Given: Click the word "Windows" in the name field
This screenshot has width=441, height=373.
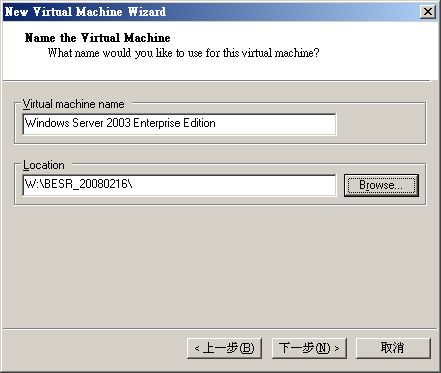Looking at the screenshot, I should coord(47,123).
